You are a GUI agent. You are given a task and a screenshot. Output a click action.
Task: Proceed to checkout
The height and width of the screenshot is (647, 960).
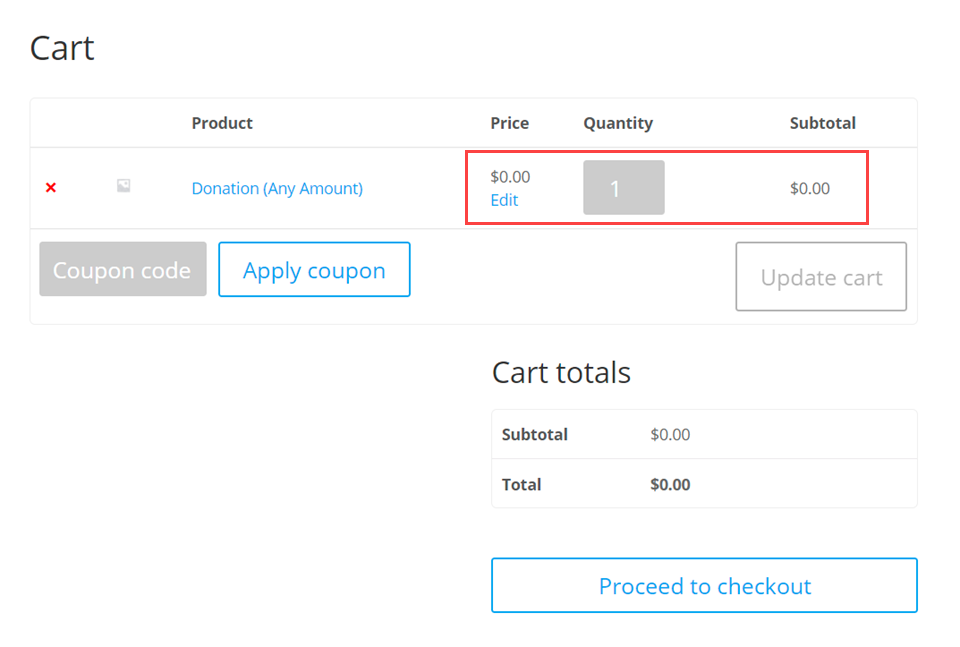[704, 586]
